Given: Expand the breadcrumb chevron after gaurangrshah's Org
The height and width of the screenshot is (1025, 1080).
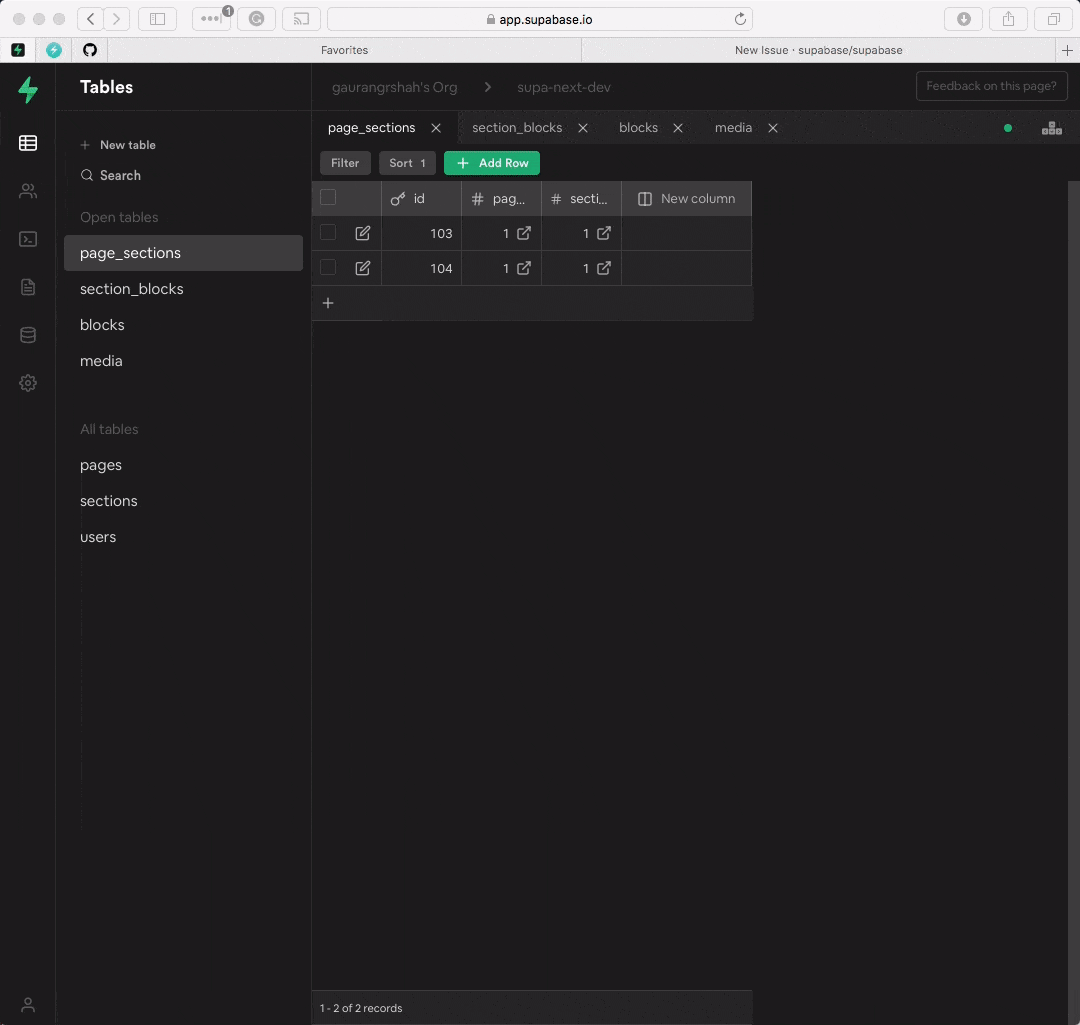Looking at the screenshot, I should tap(487, 87).
